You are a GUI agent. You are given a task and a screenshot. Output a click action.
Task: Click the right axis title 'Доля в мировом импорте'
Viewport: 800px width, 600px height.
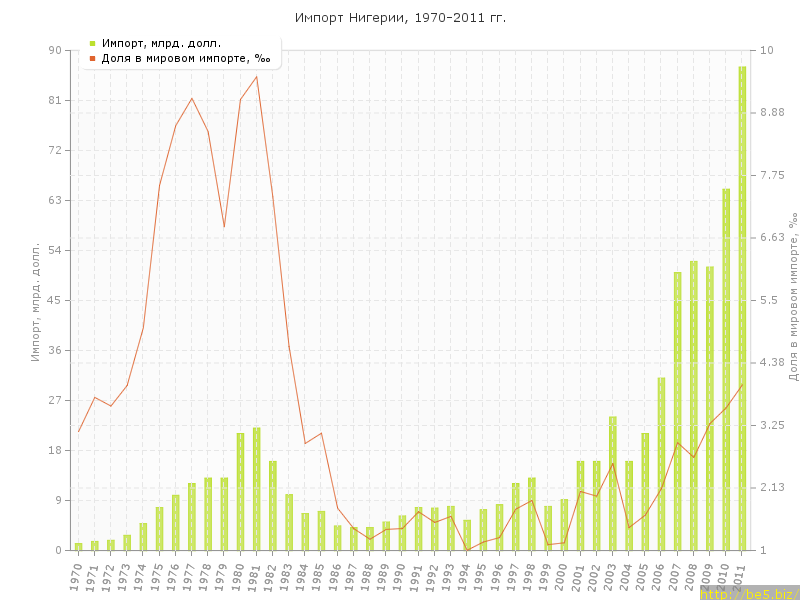(793, 296)
